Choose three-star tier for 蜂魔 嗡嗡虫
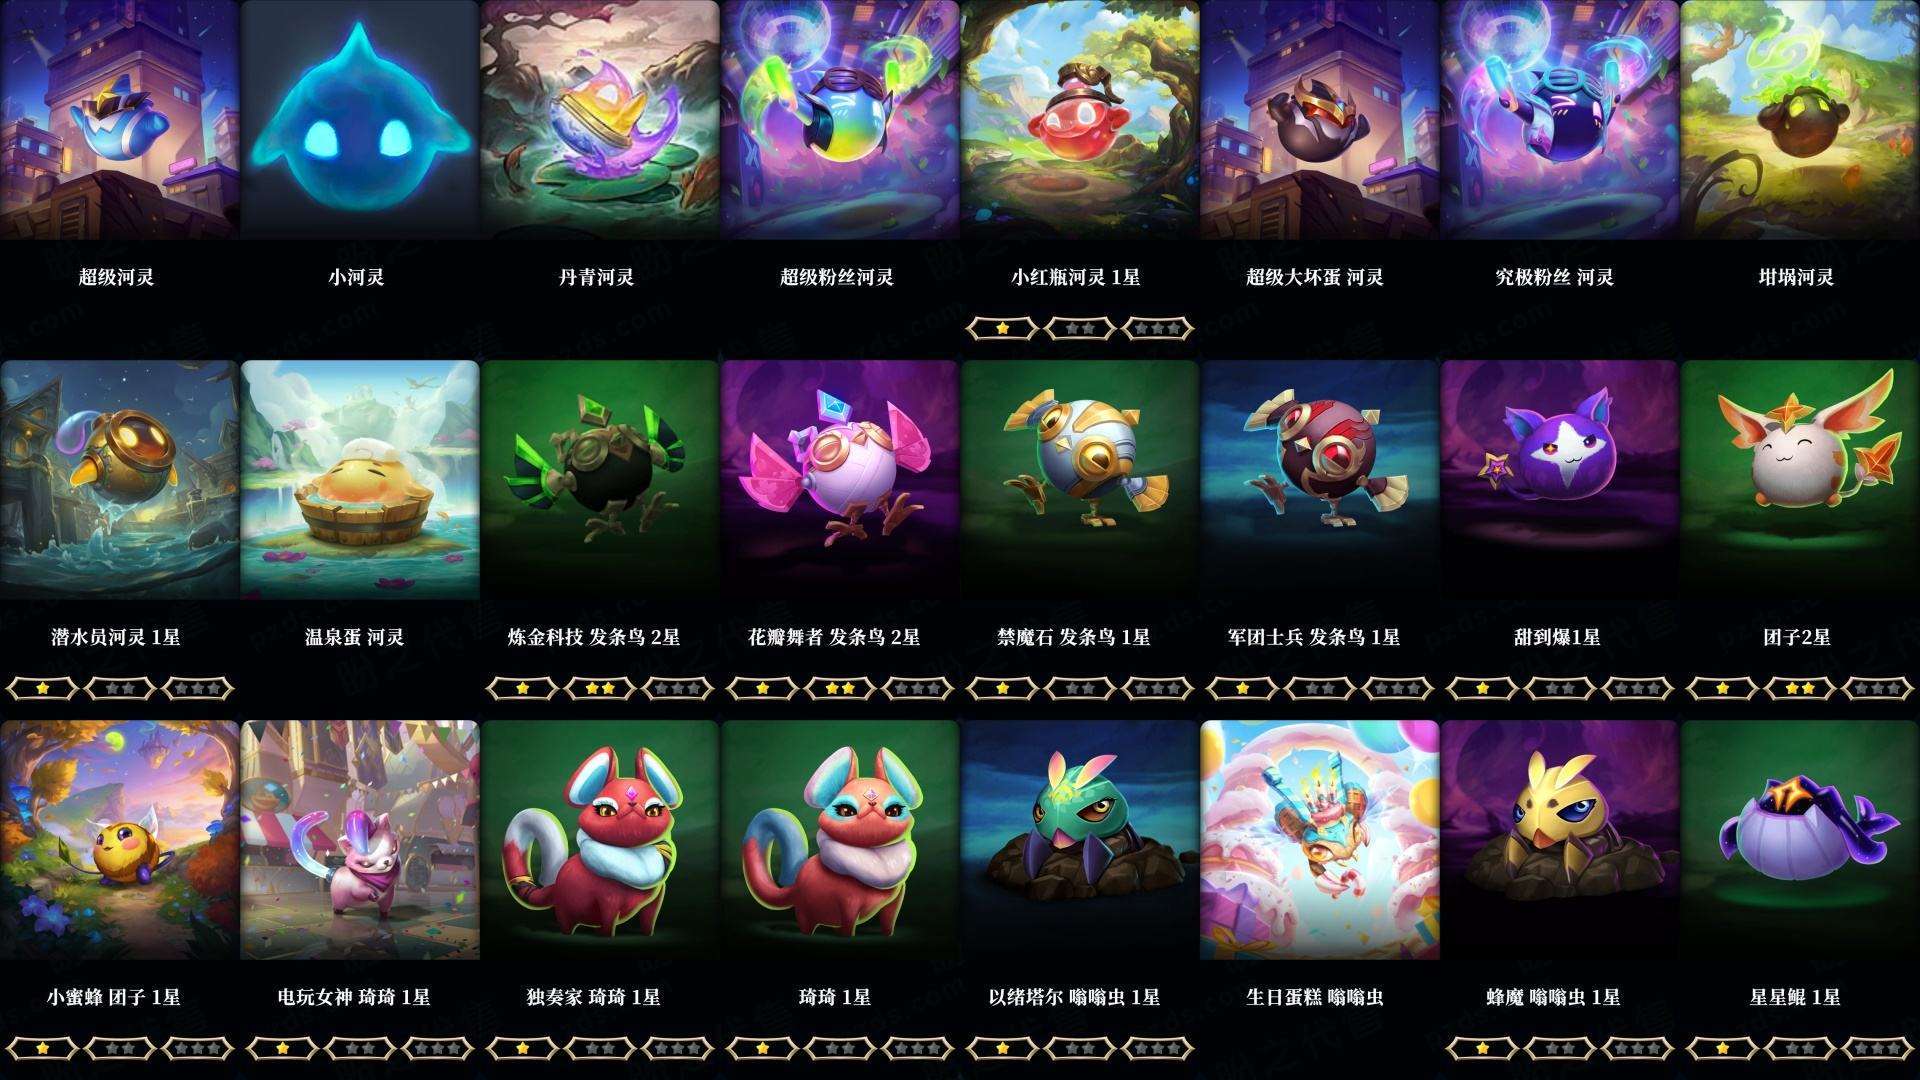 [x=1638, y=1048]
